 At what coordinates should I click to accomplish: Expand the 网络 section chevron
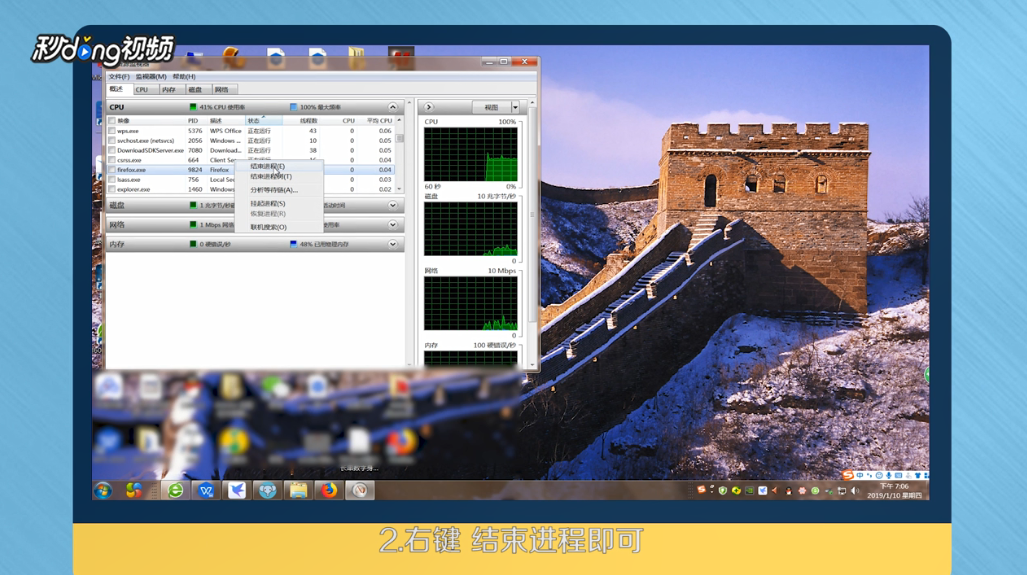click(392, 225)
